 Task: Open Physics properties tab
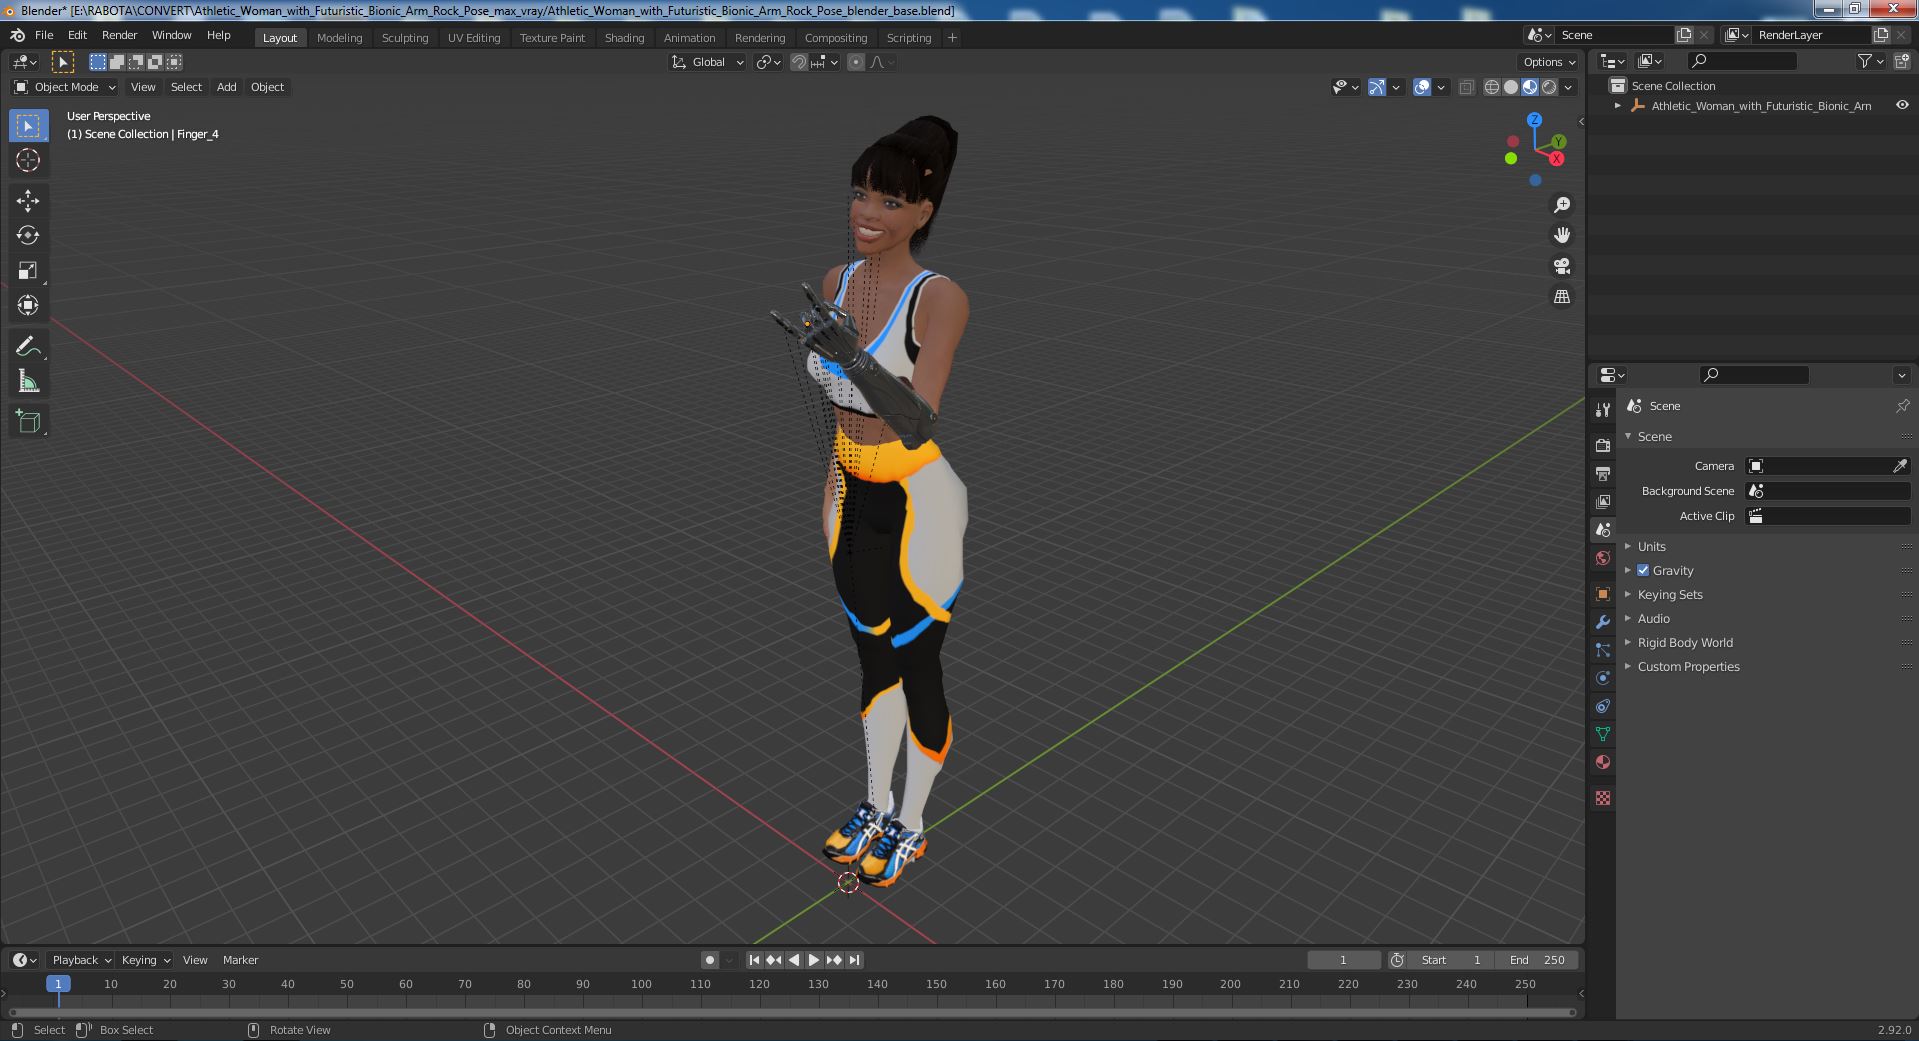(x=1603, y=678)
